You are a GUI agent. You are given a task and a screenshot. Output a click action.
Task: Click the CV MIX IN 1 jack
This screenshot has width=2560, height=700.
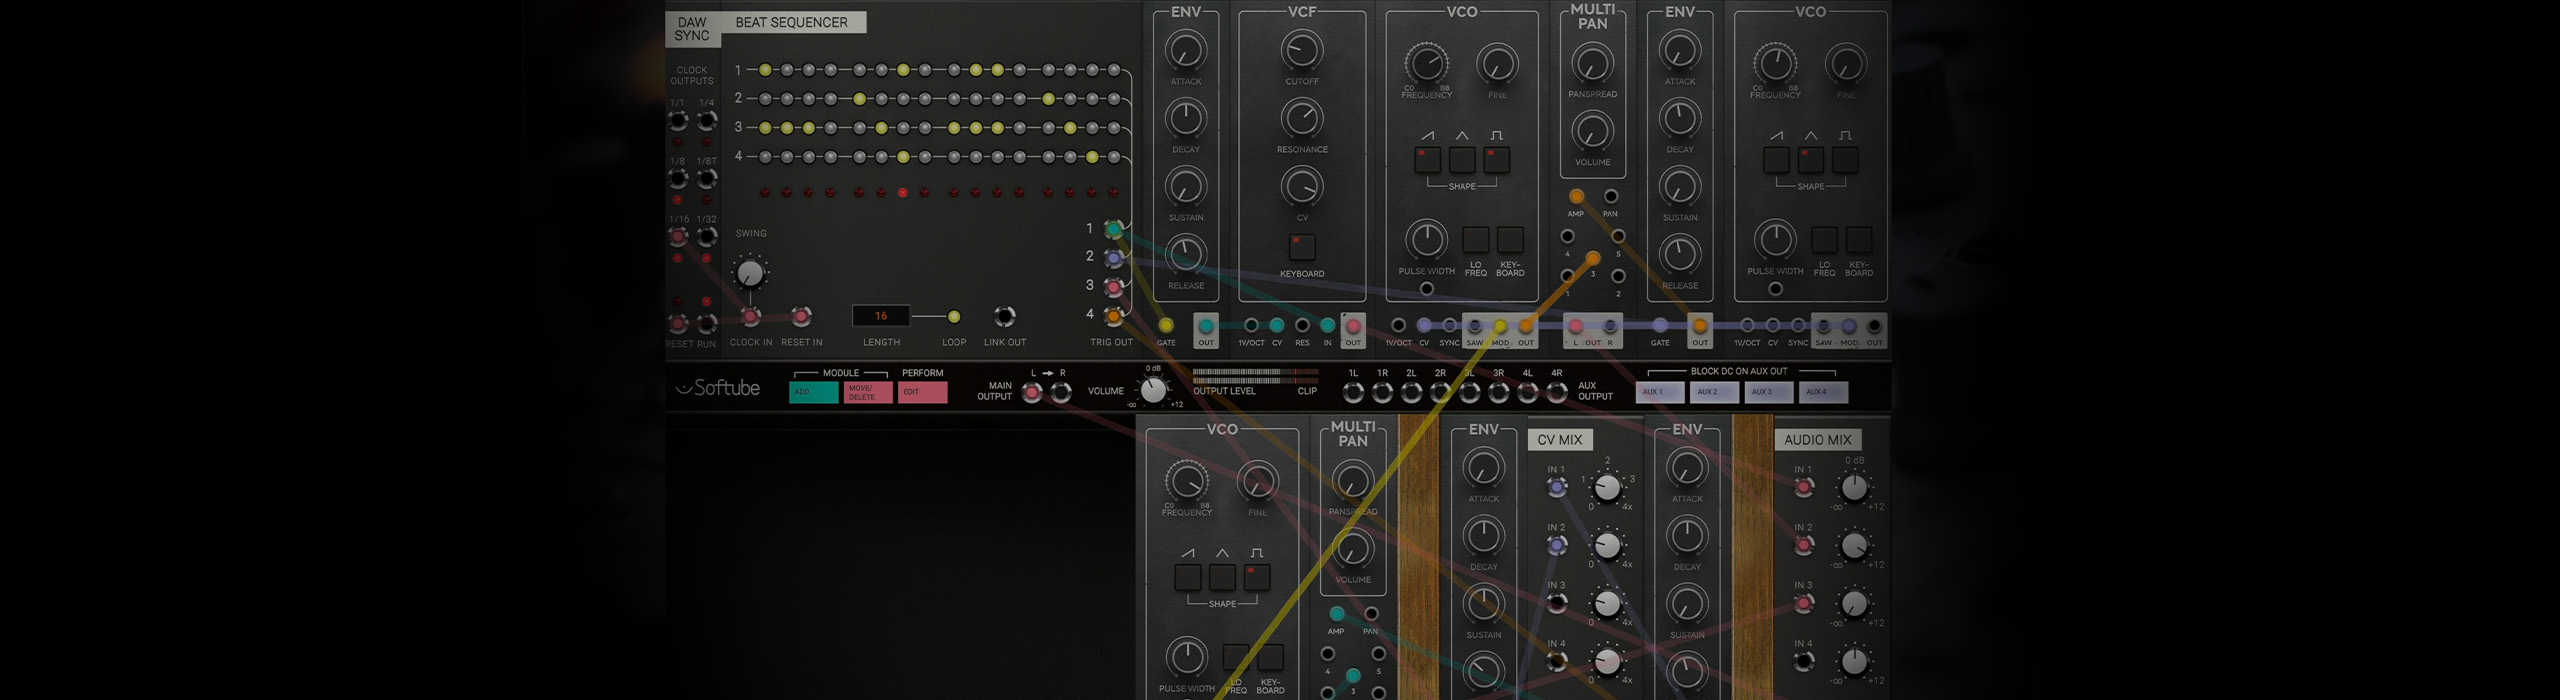[1556, 487]
